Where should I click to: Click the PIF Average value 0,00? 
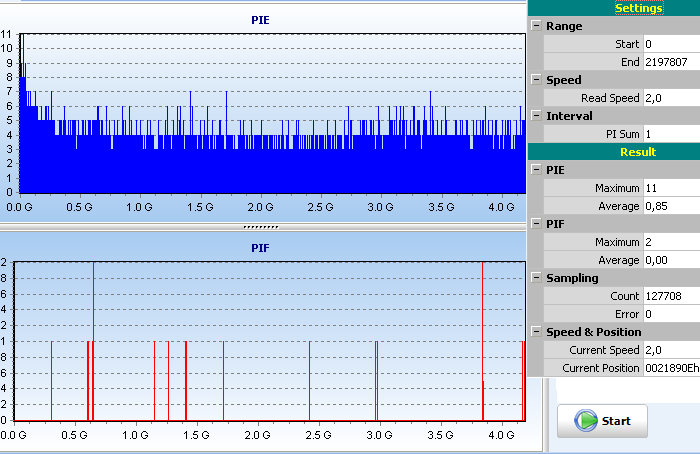click(671, 260)
